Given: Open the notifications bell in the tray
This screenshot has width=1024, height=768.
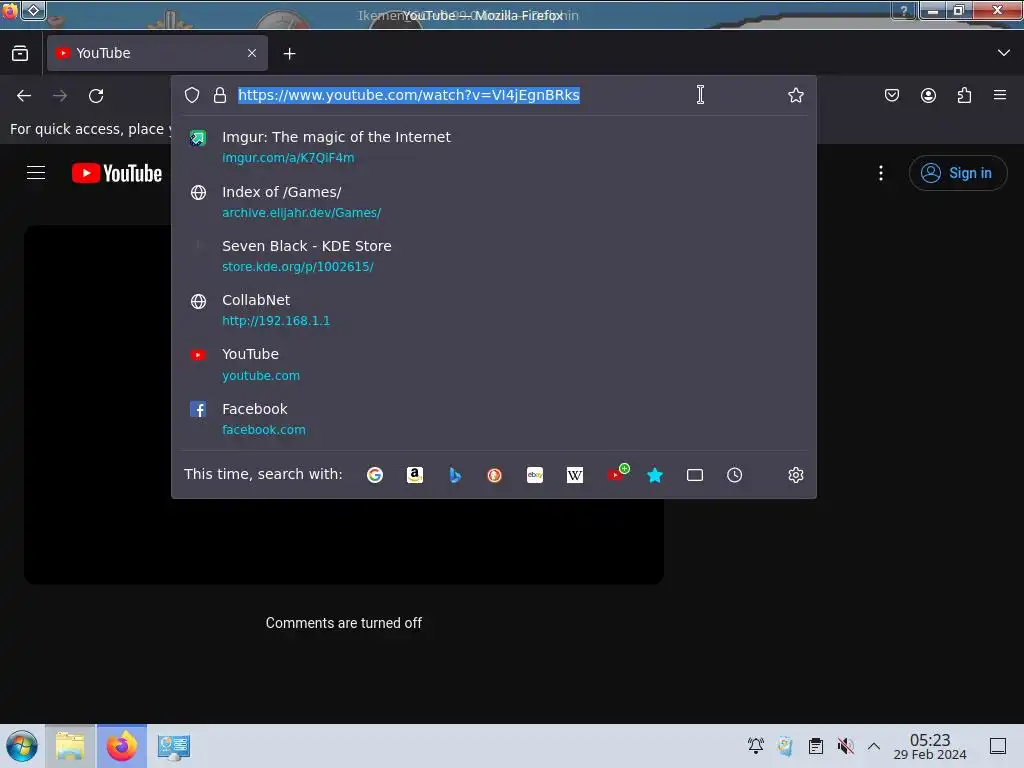Looking at the screenshot, I should 756,746.
